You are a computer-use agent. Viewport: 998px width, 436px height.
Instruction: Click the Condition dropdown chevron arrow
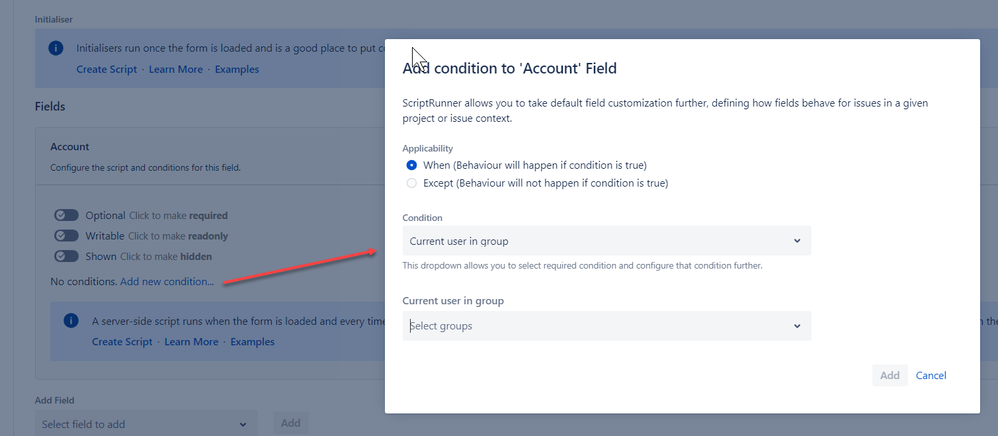click(797, 241)
